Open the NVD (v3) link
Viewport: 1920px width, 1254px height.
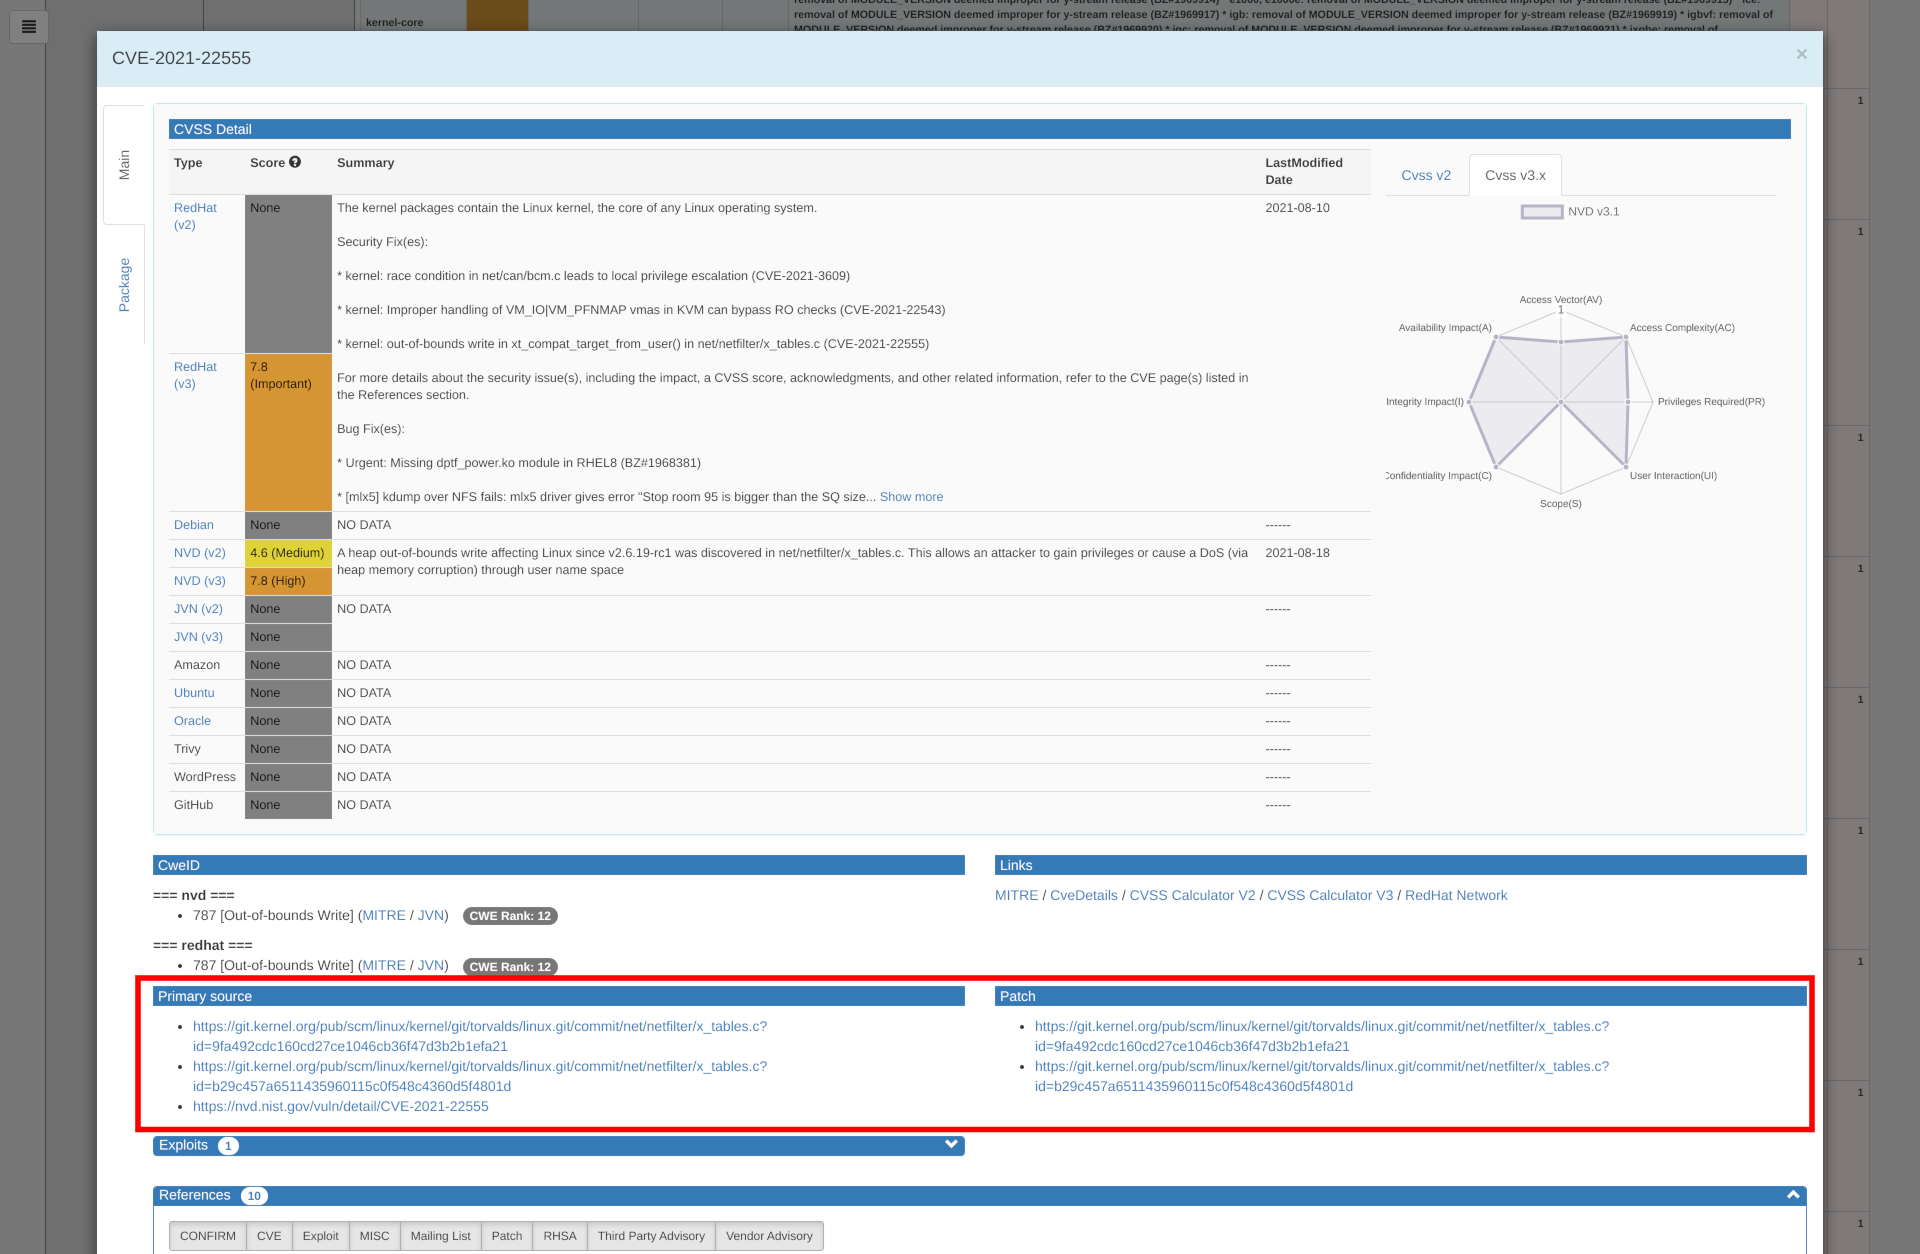[x=200, y=581]
